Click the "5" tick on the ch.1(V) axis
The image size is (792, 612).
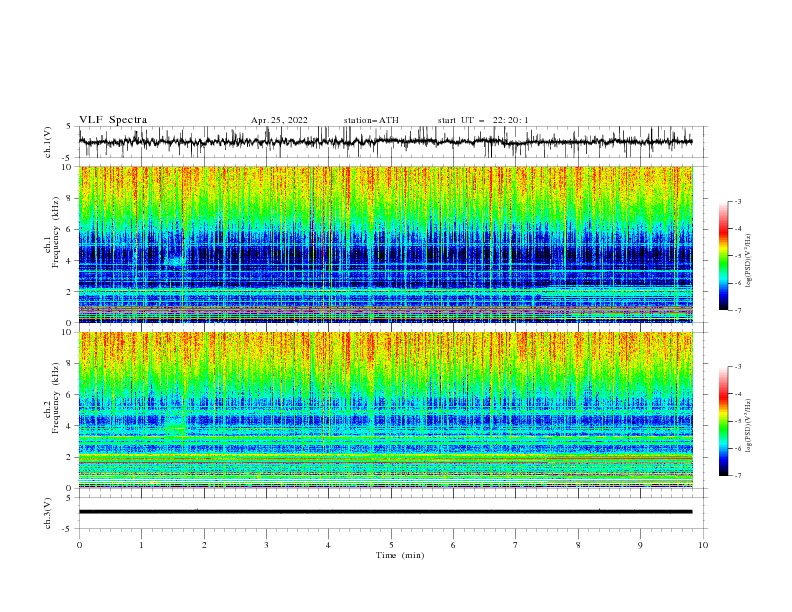click(70, 127)
